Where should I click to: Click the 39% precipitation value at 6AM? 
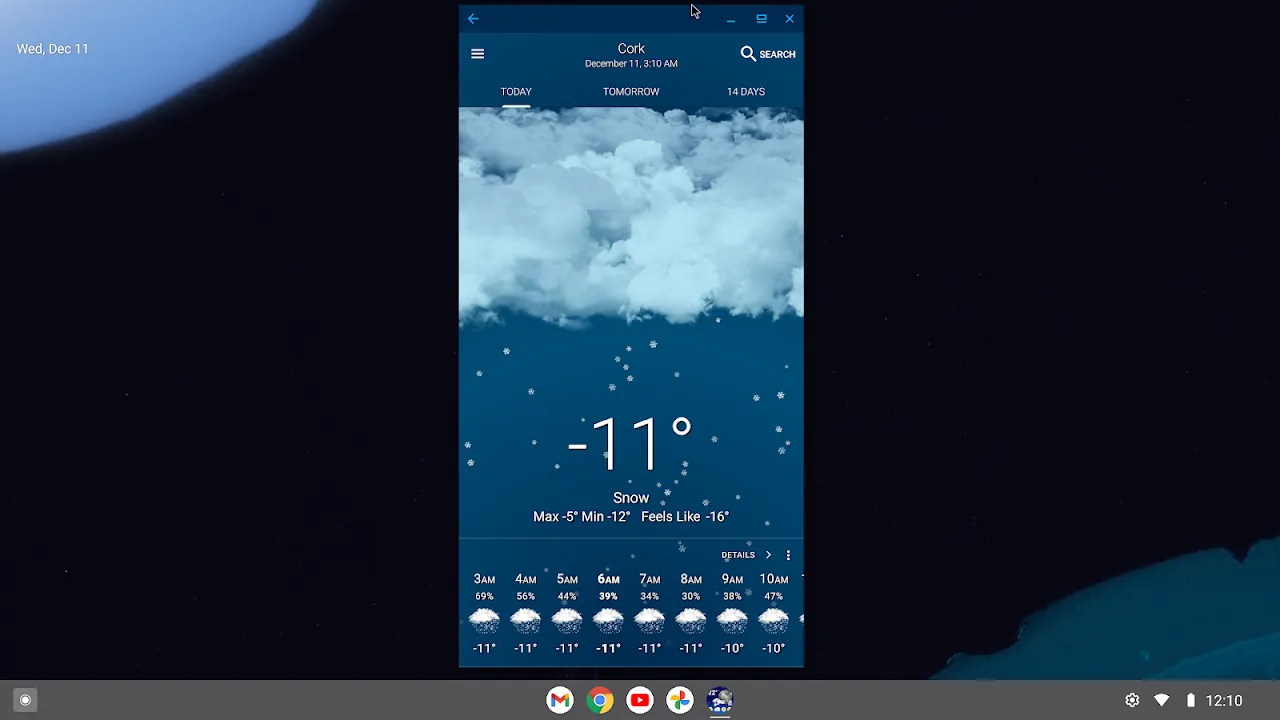click(x=608, y=596)
